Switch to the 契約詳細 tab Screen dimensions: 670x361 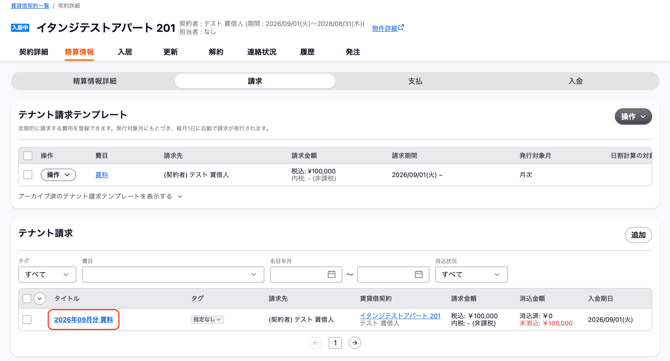tap(34, 52)
